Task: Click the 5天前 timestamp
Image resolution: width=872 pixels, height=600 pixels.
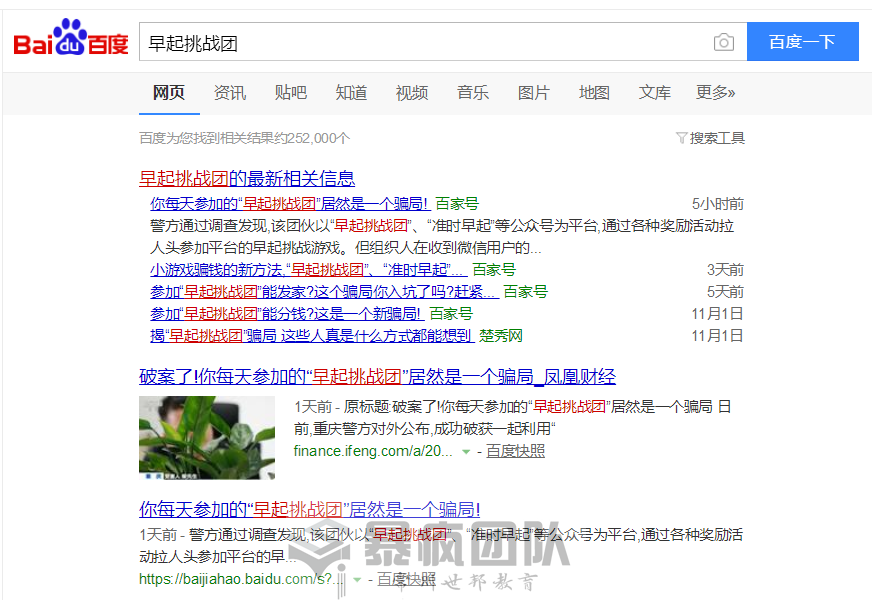Action: click(x=725, y=291)
